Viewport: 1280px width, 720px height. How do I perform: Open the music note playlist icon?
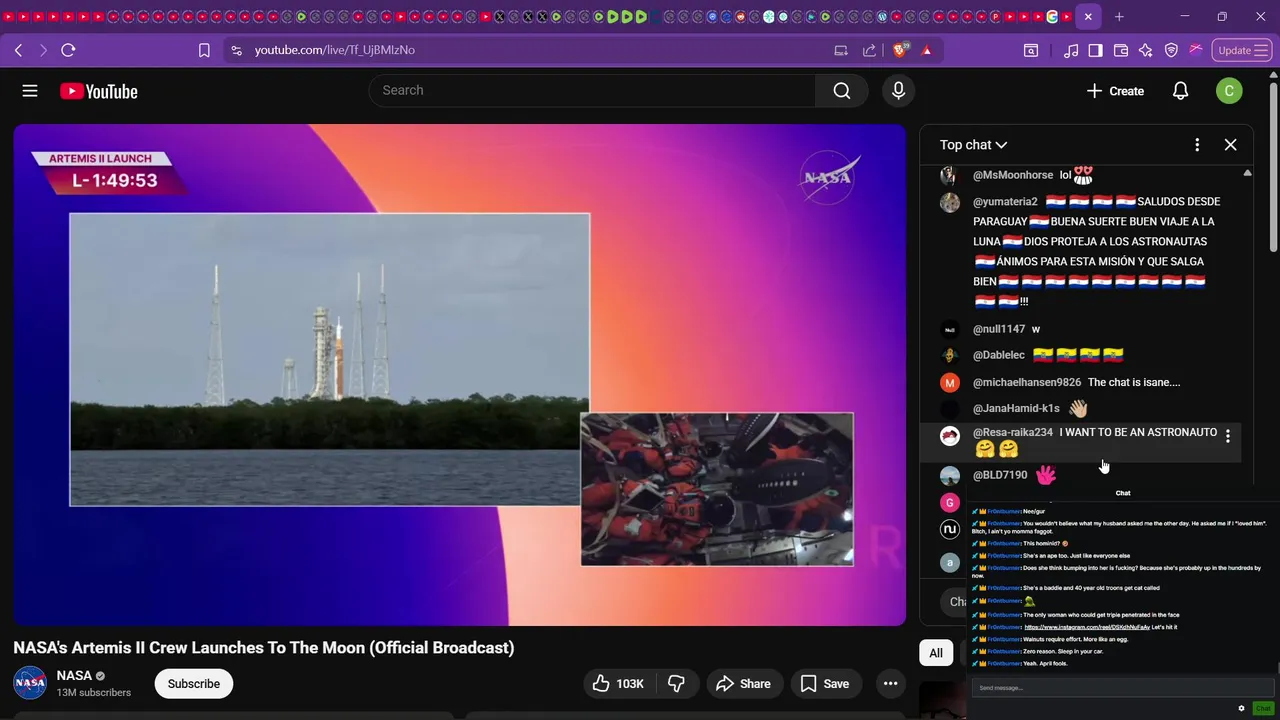[1071, 50]
